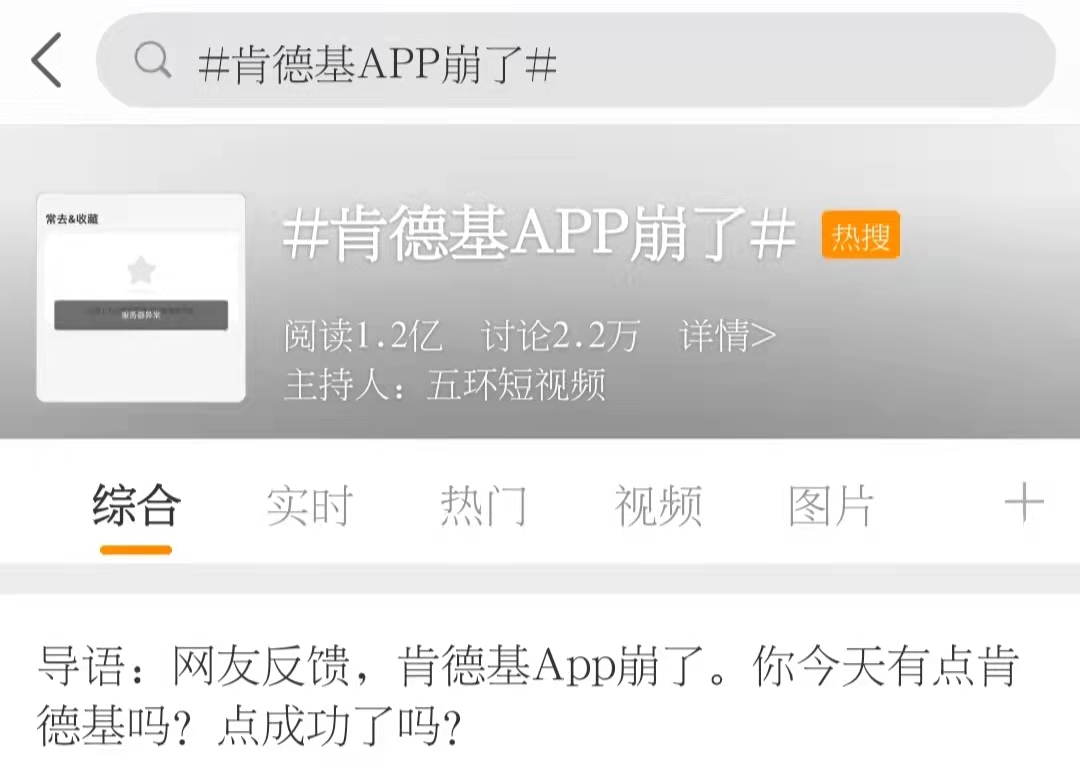Tap the #肯德基APP崩了# topic title
This screenshot has height=784, width=1080.
coord(539,234)
